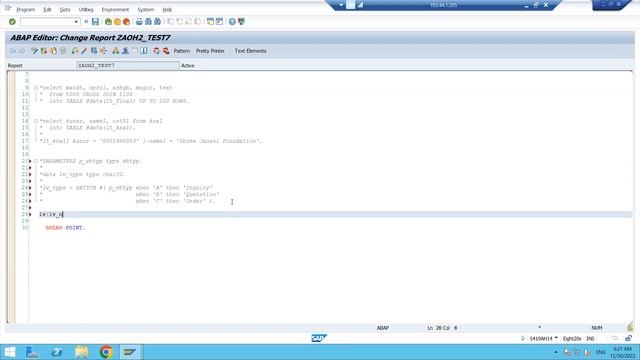This screenshot has height=360, width=640.
Task: Open the S419AH14 system dropdown
Action: click(556, 338)
